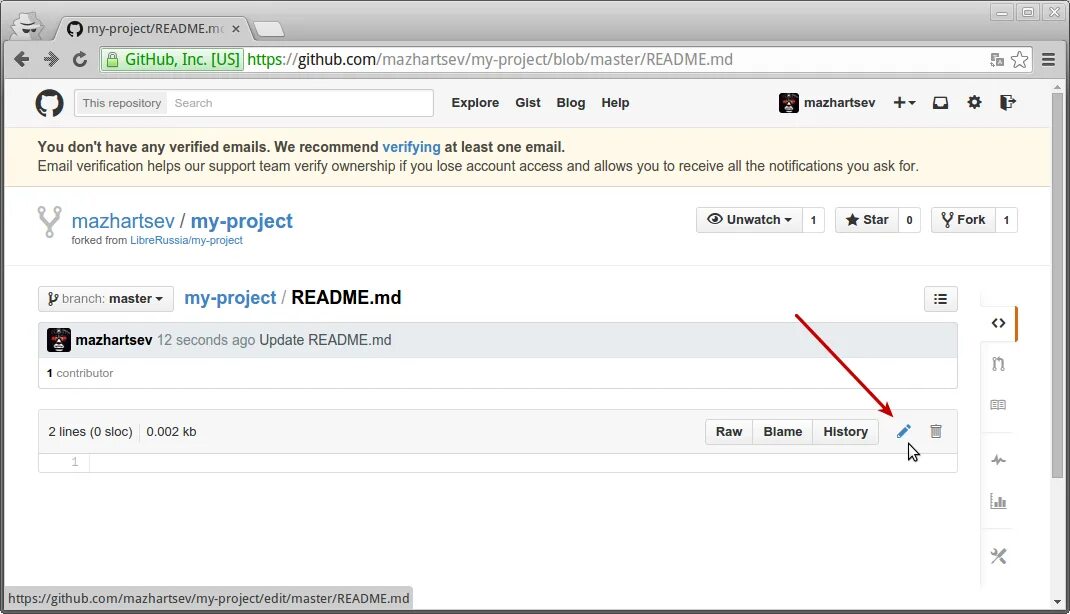Viewport: 1070px width, 614px height.
Task: Click mazhartsev commit author name
Action: point(114,340)
